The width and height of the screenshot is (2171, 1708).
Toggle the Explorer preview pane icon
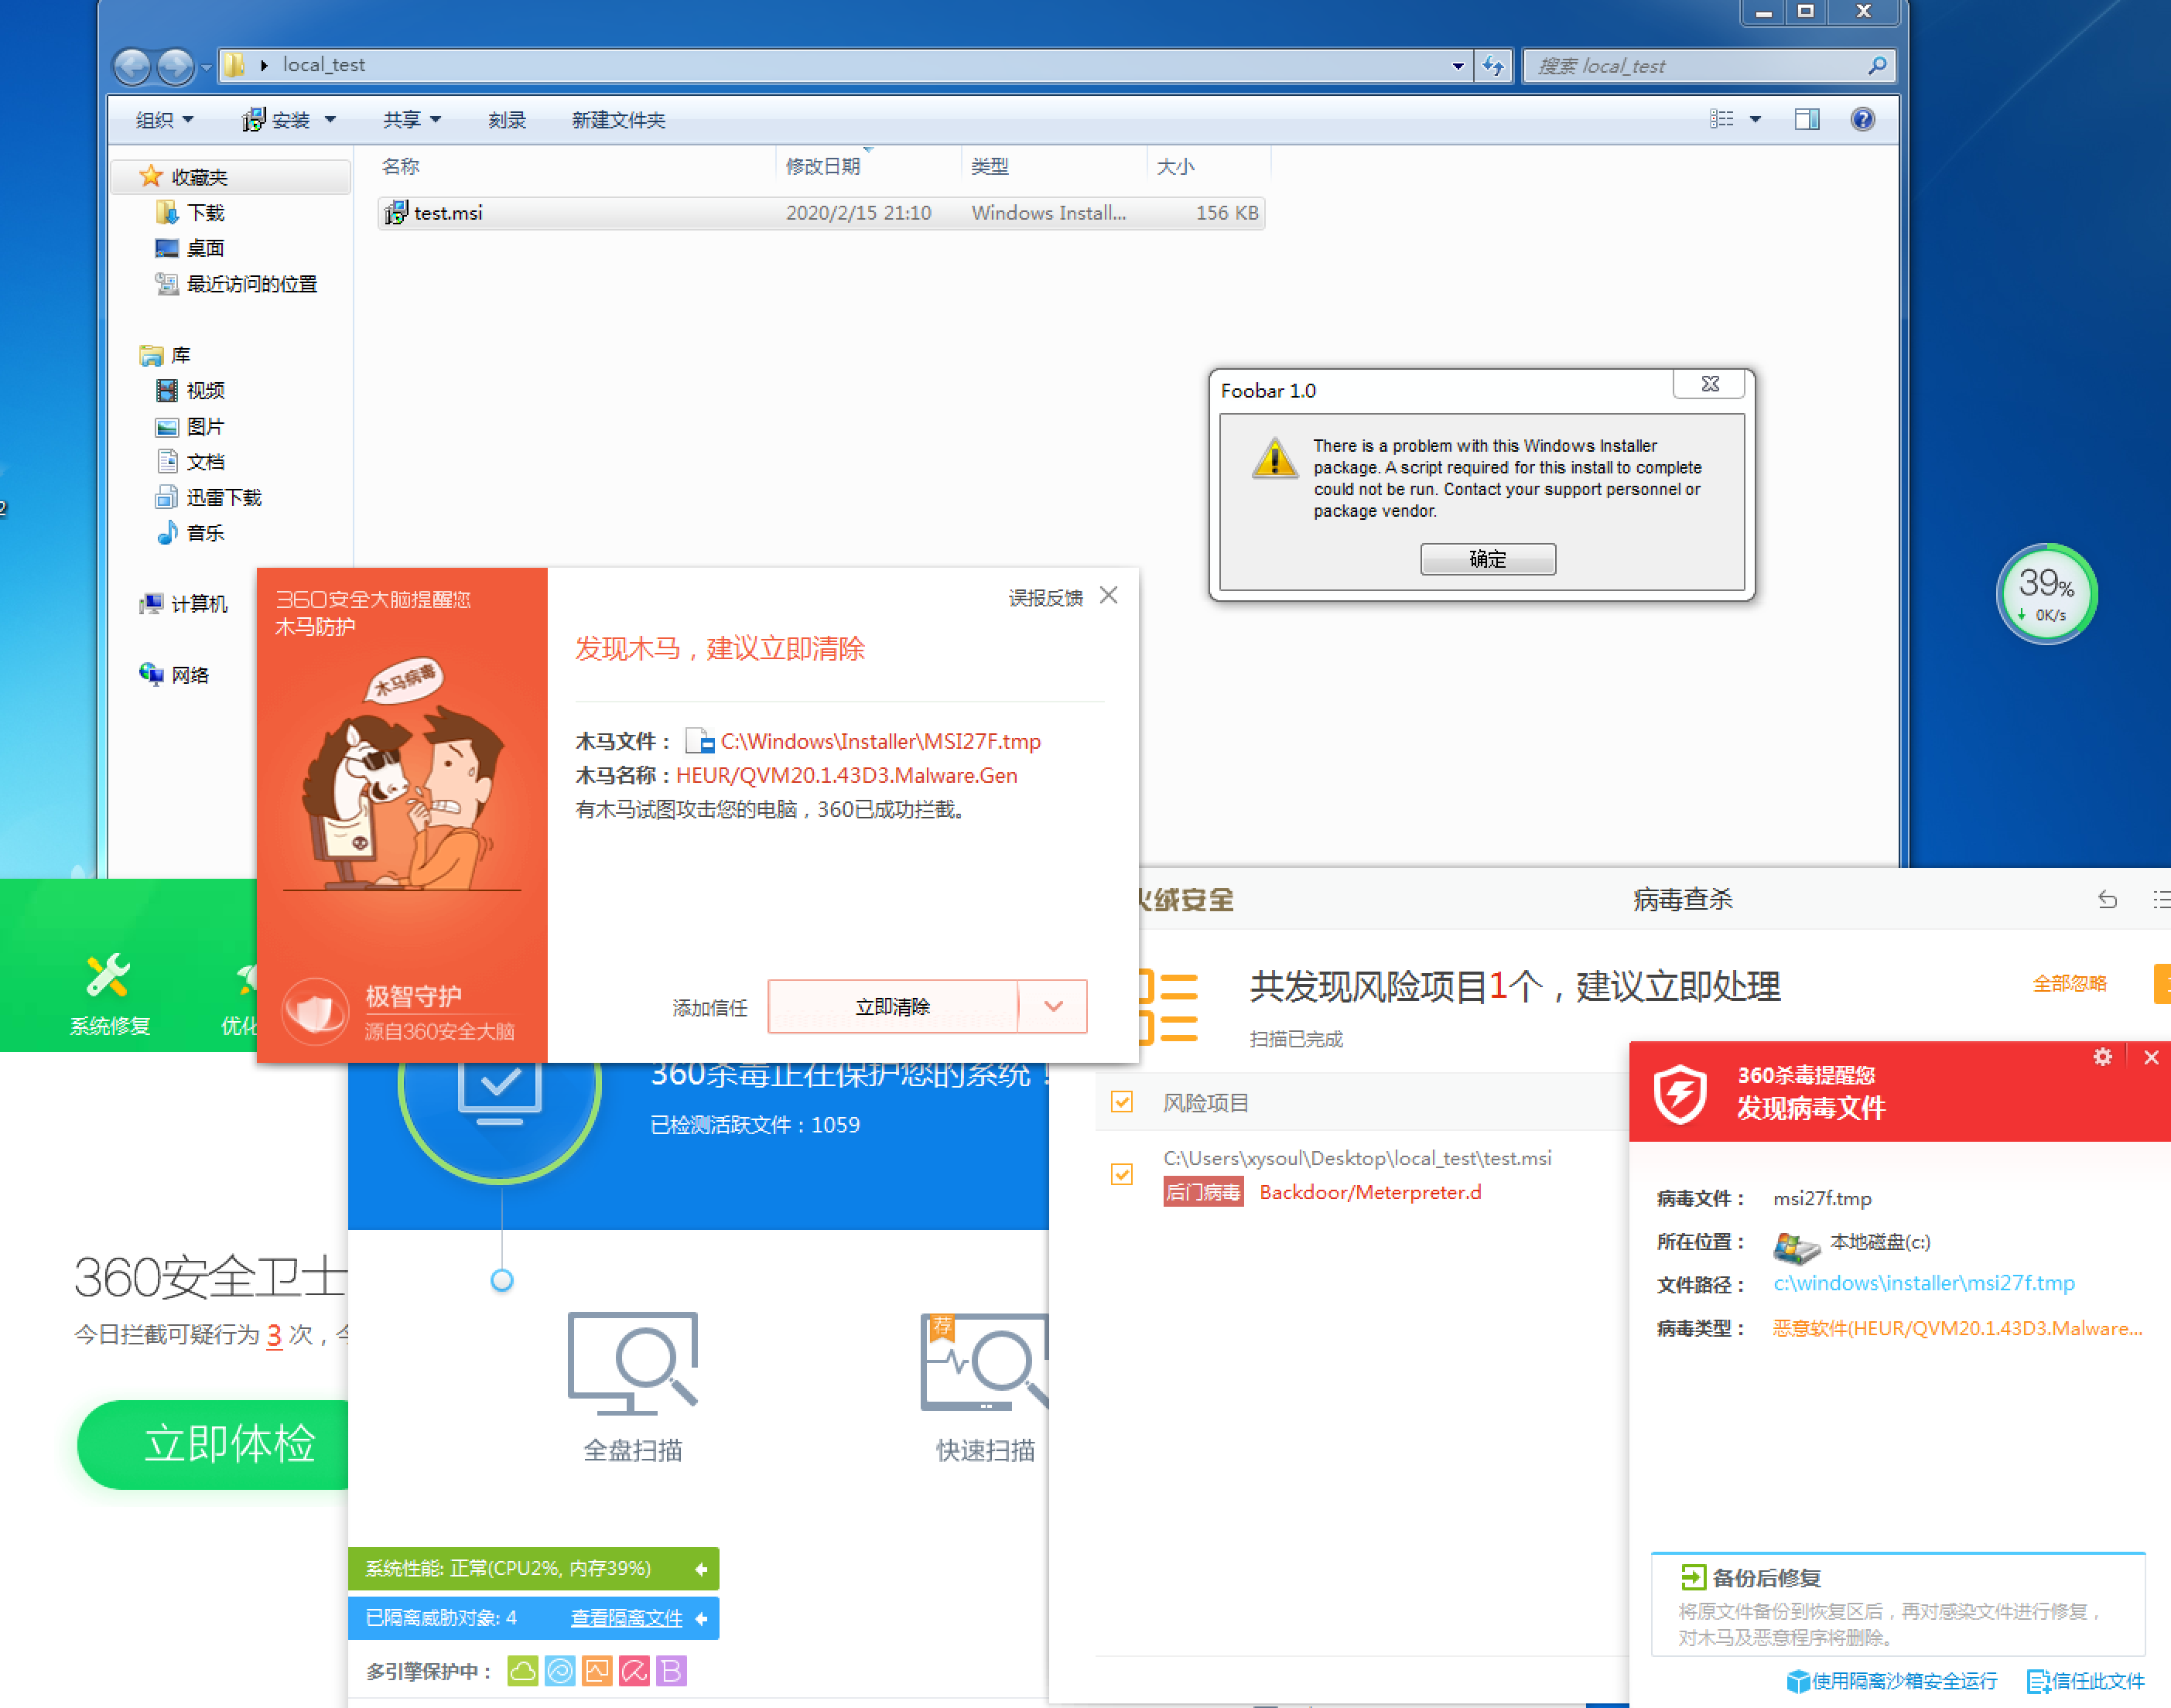[1806, 120]
